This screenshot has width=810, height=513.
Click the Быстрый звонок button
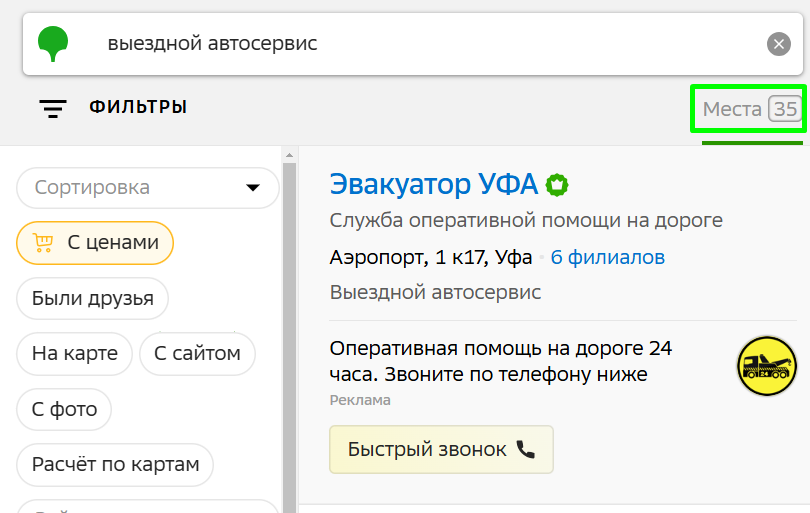[x=441, y=449]
